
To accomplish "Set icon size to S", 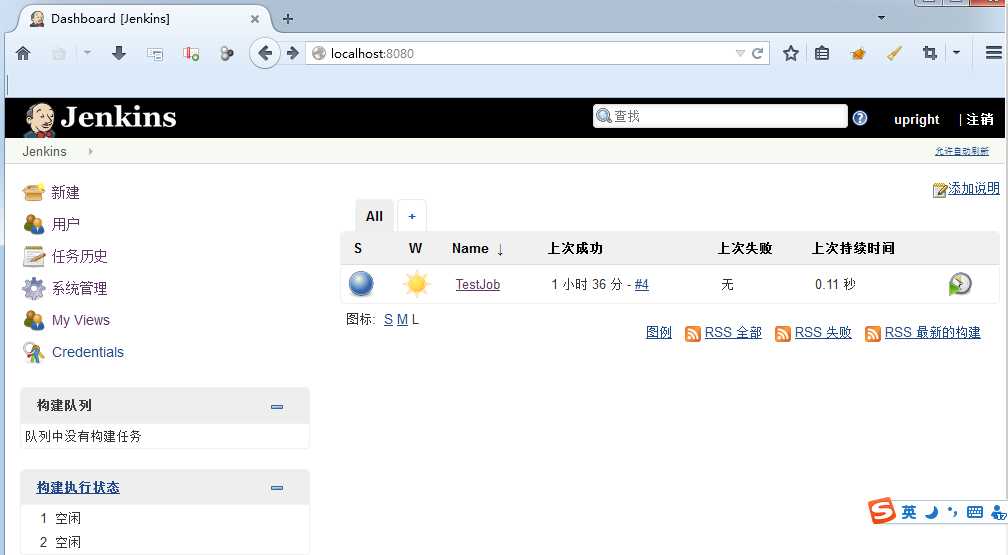I will 388,320.
